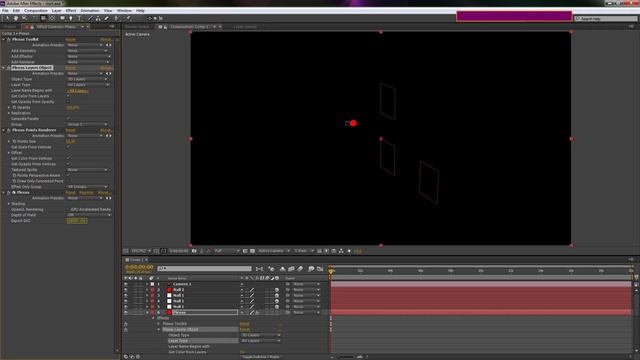Expand the Shading property group
The height and width of the screenshot is (360, 640).
click(x=9, y=204)
